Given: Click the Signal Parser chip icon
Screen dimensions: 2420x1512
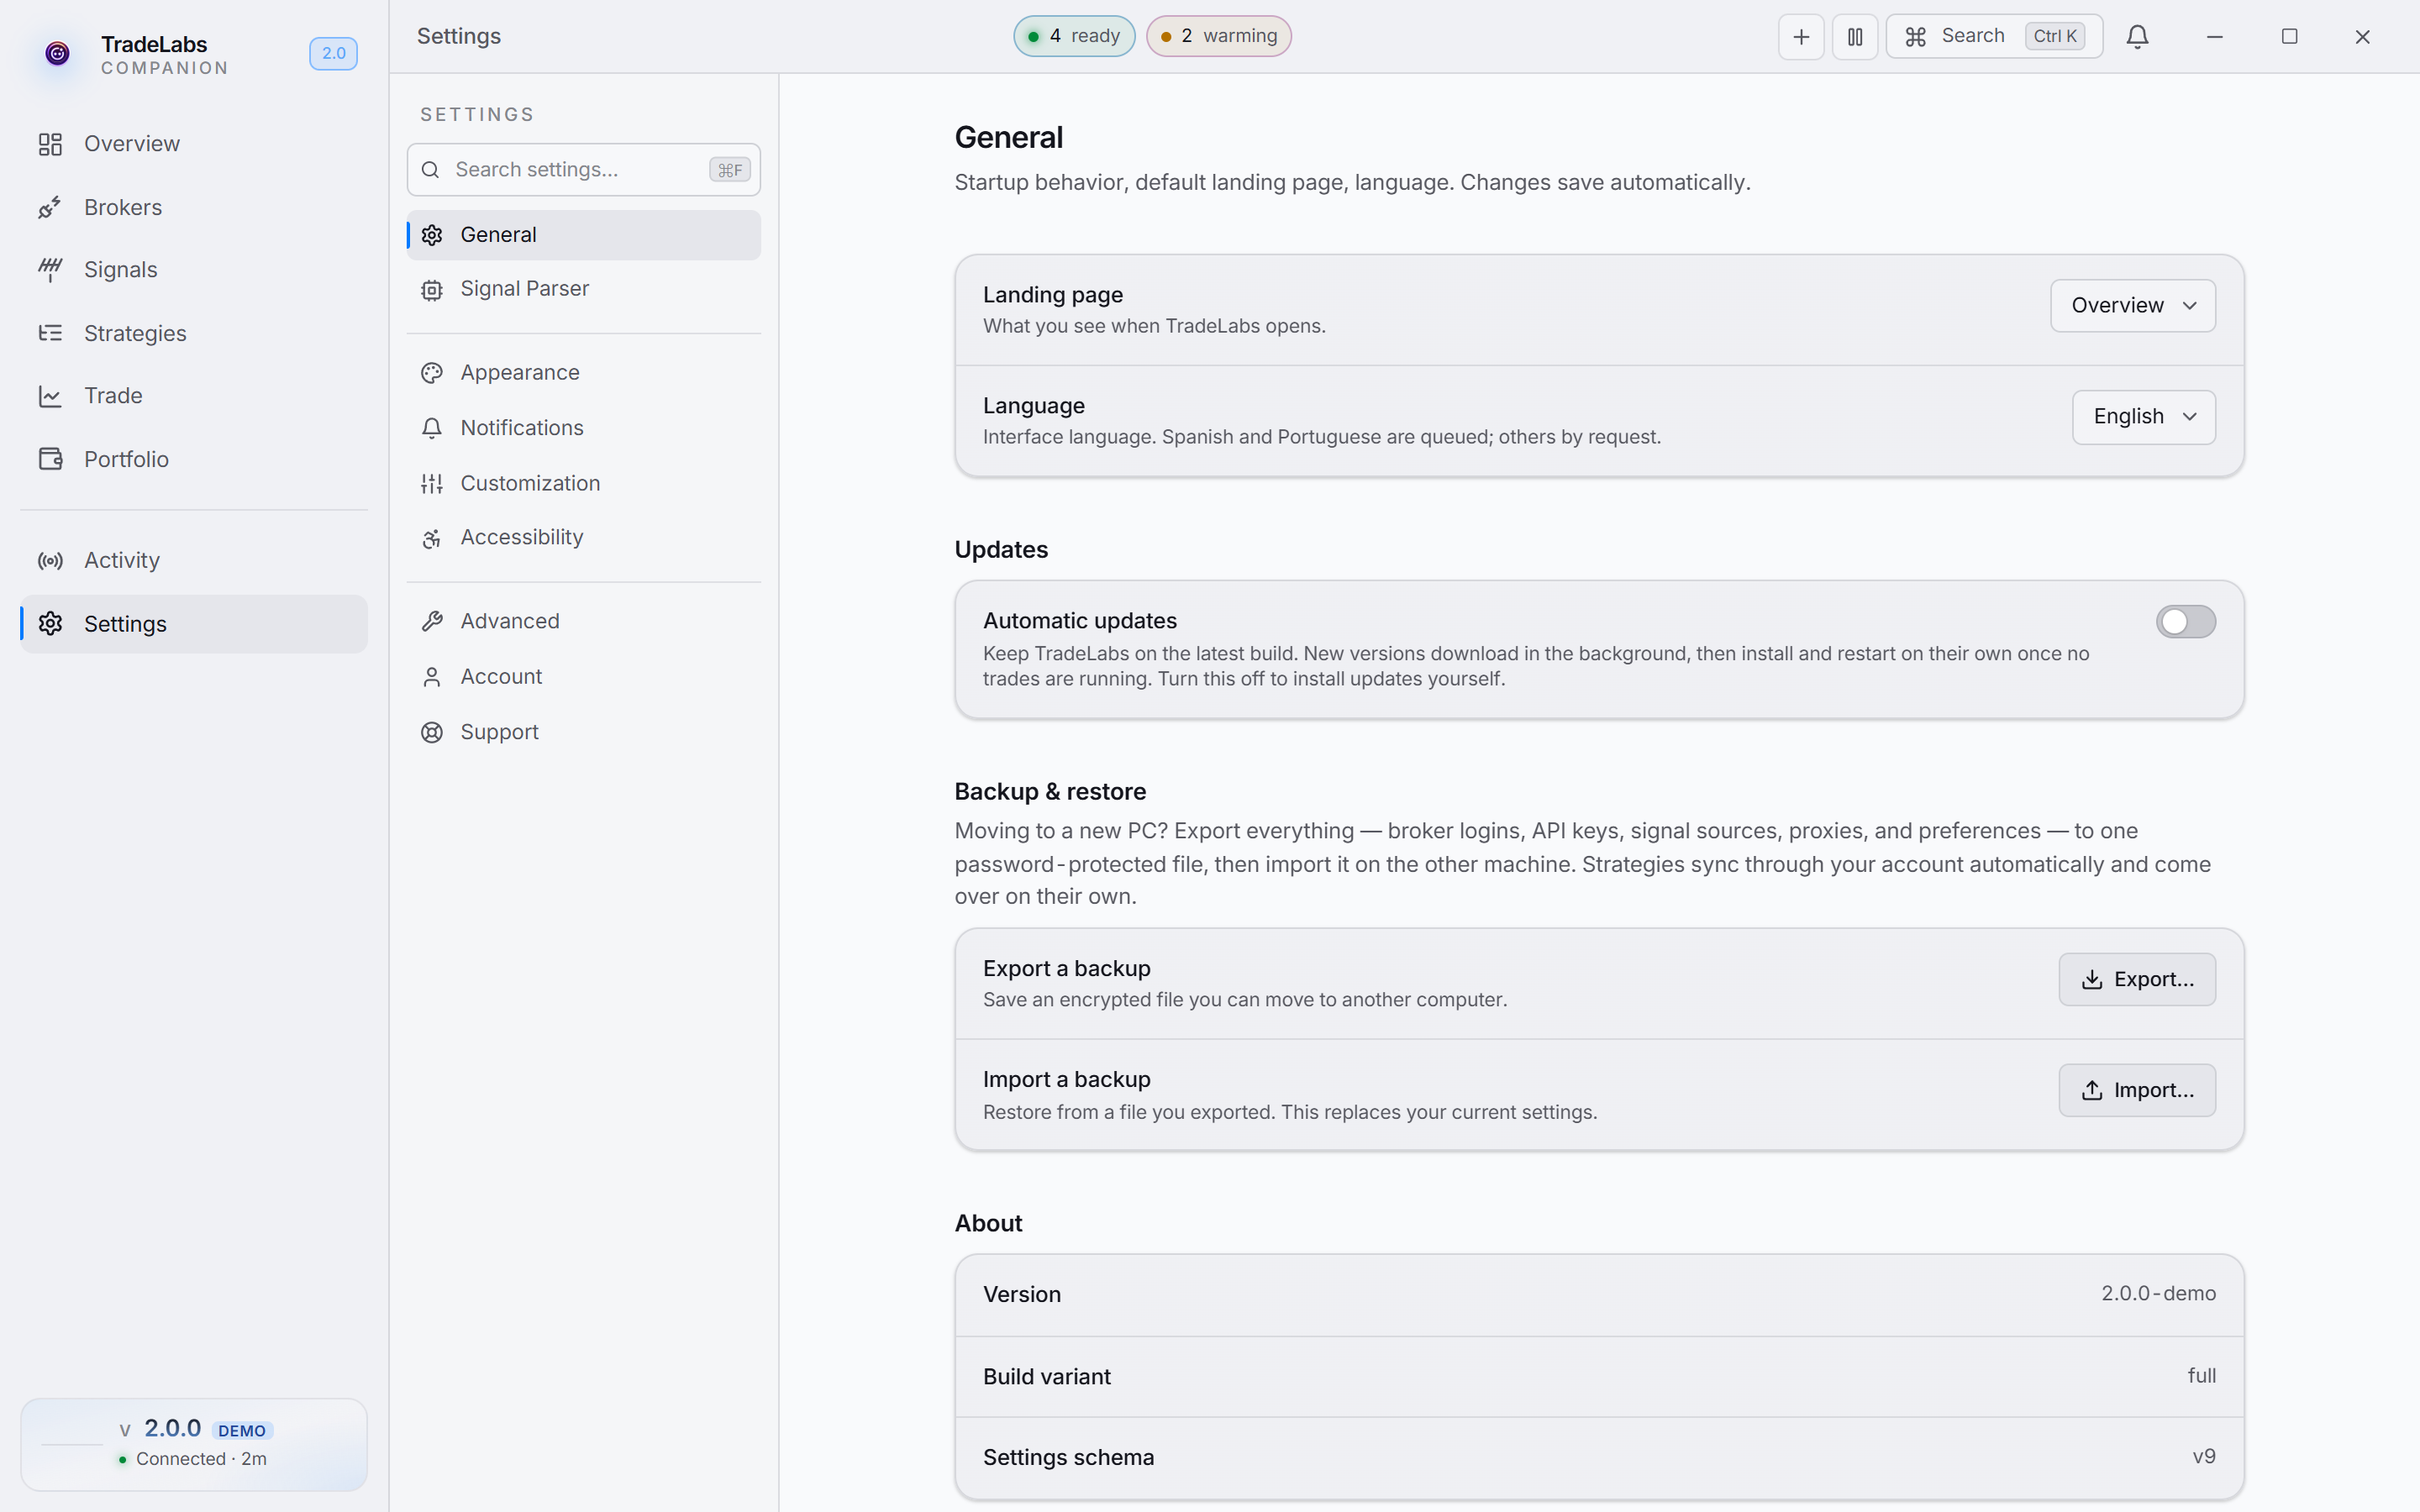Looking at the screenshot, I should coord(432,290).
